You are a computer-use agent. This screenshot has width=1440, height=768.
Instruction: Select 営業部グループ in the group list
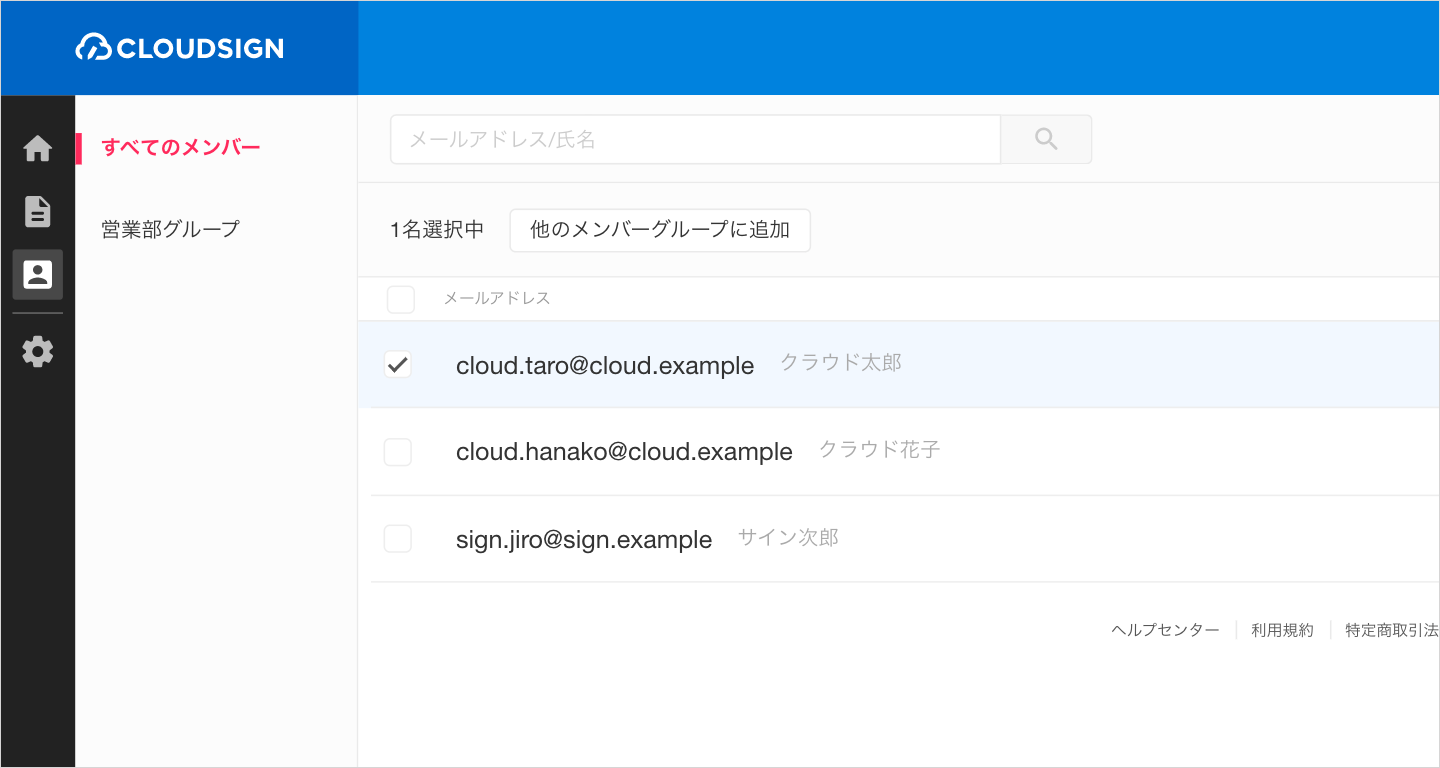pyautogui.click(x=171, y=229)
